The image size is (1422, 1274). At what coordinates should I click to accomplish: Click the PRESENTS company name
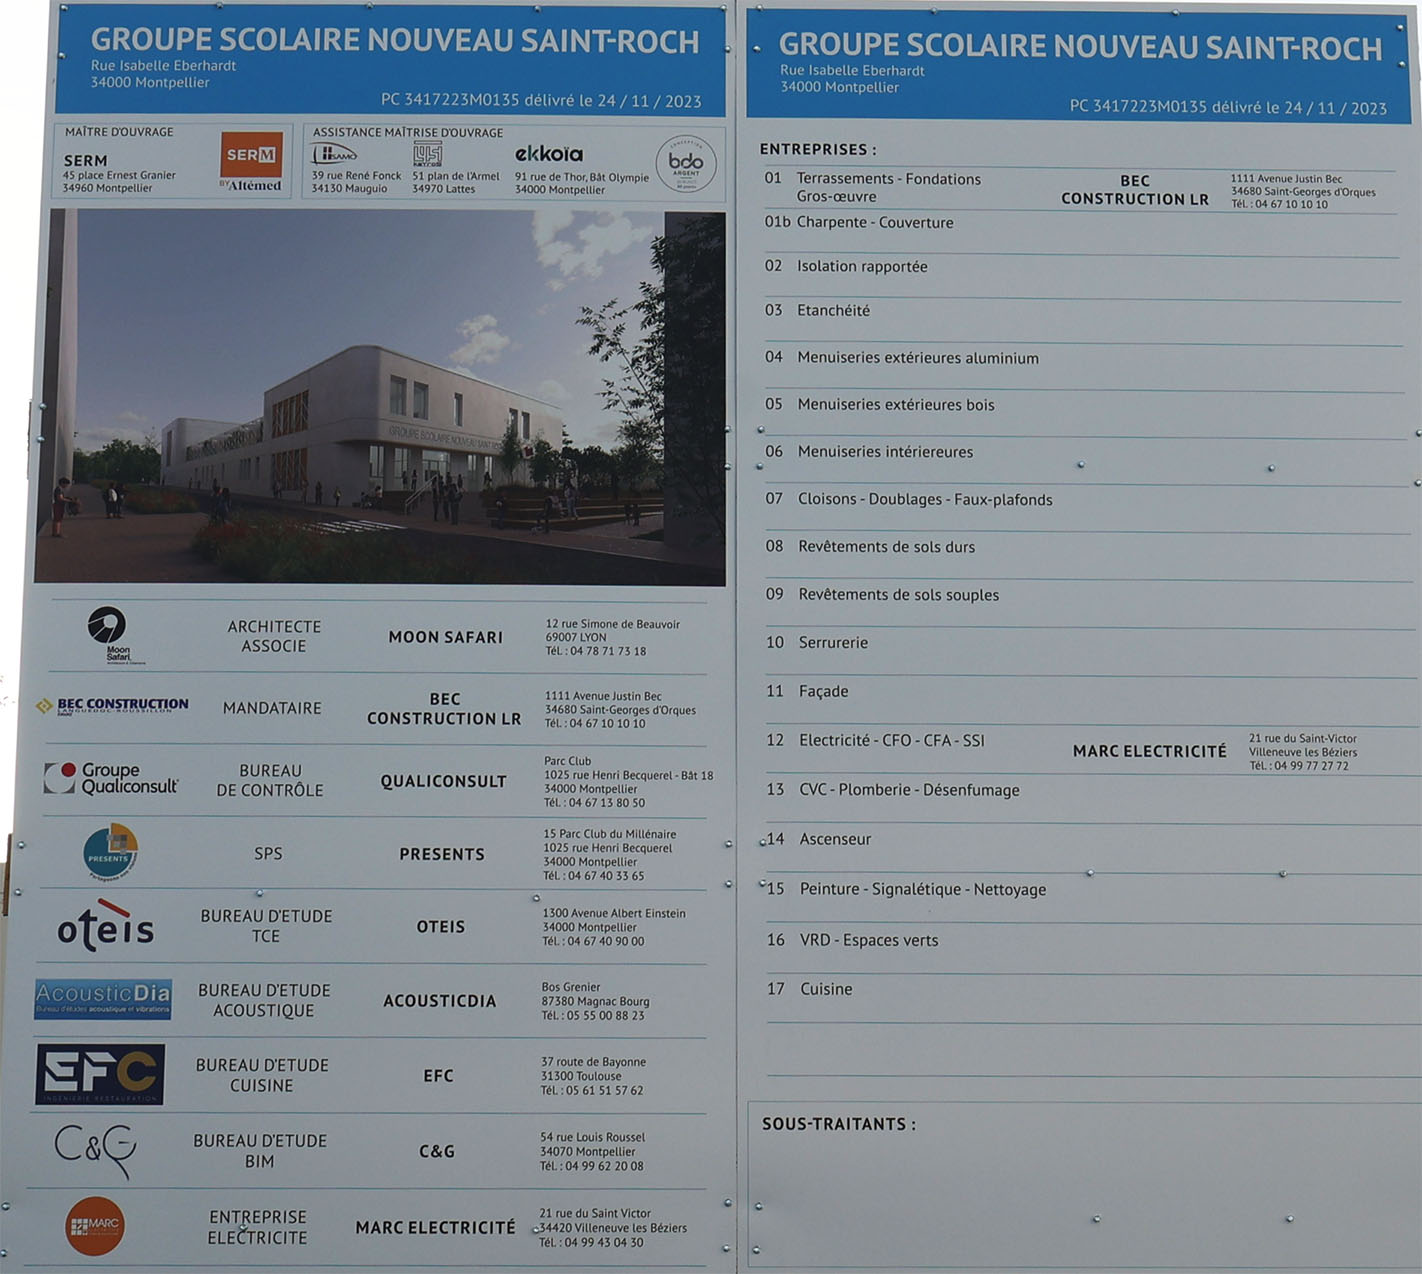tap(442, 854)
